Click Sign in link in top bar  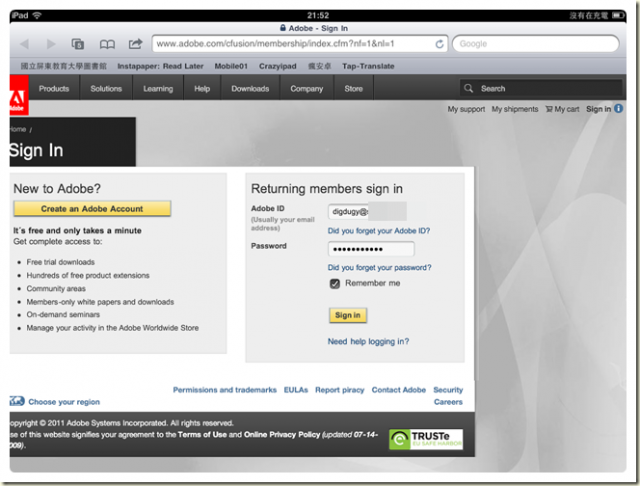[598, 109]
